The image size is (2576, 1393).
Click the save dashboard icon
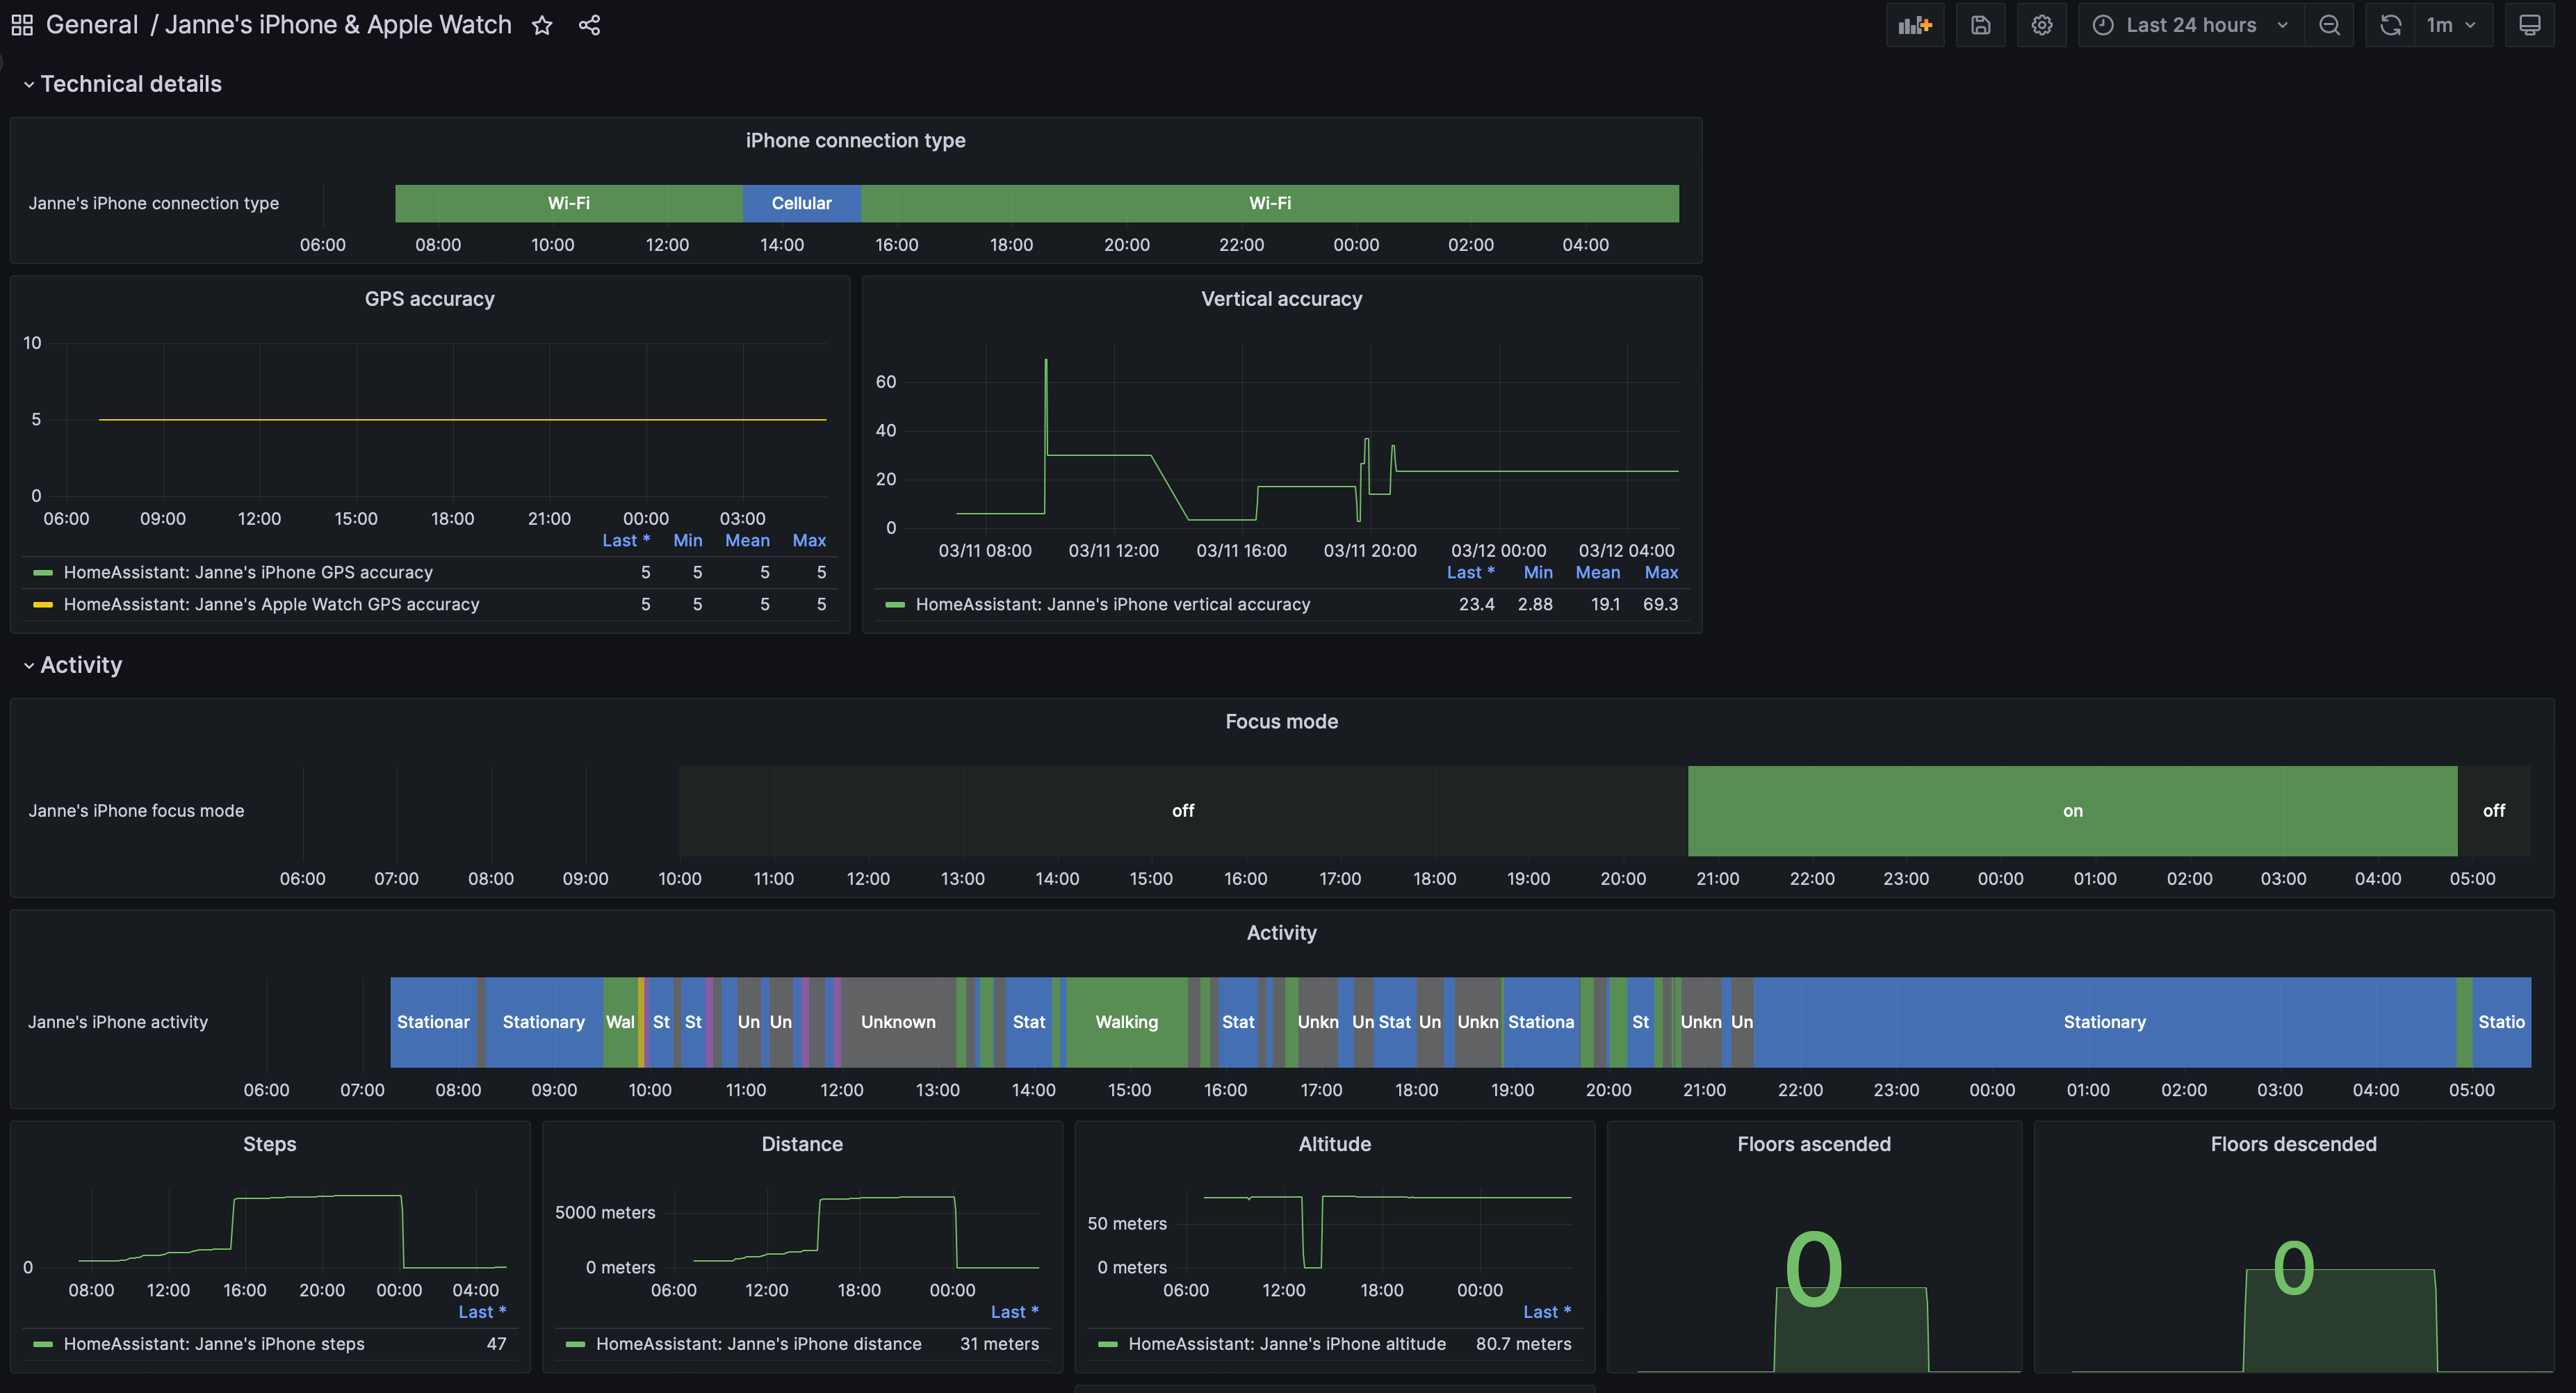(x=1981, y=24)
